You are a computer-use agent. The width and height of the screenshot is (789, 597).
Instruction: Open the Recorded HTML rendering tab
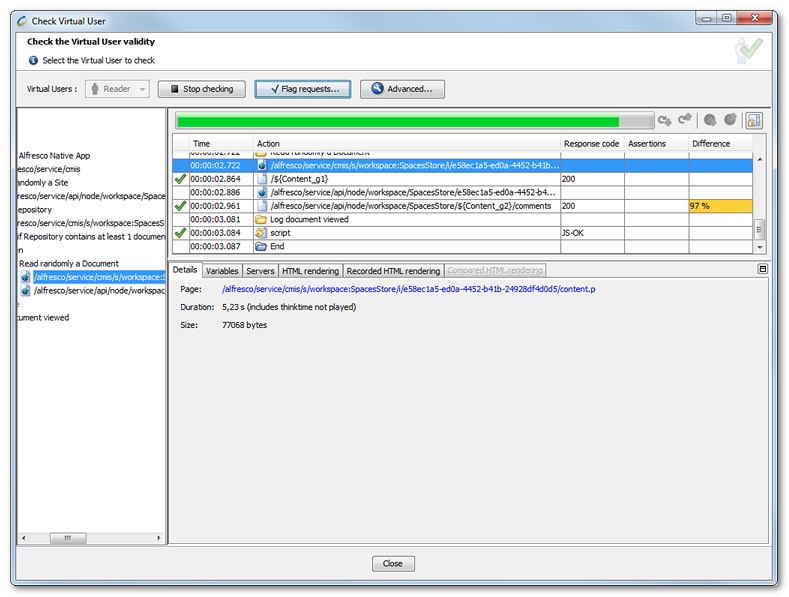(393, 271)
